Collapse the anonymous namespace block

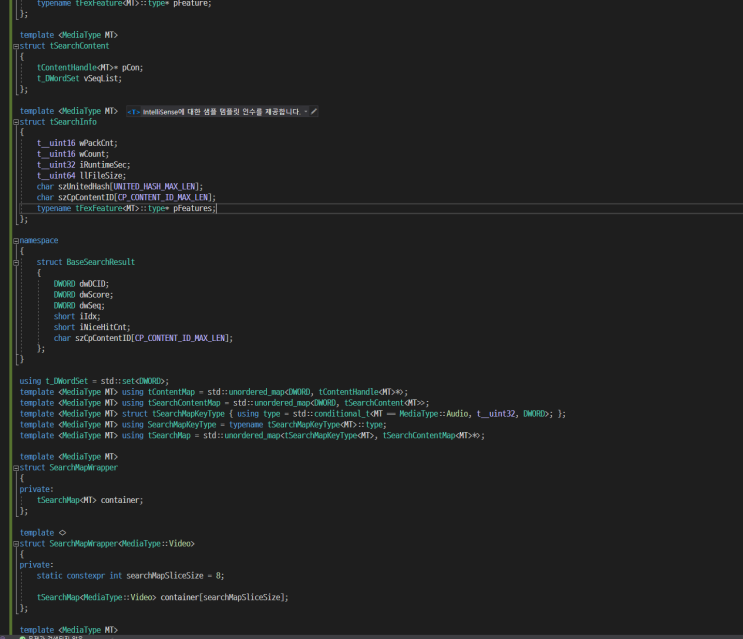tap(16, 241)
